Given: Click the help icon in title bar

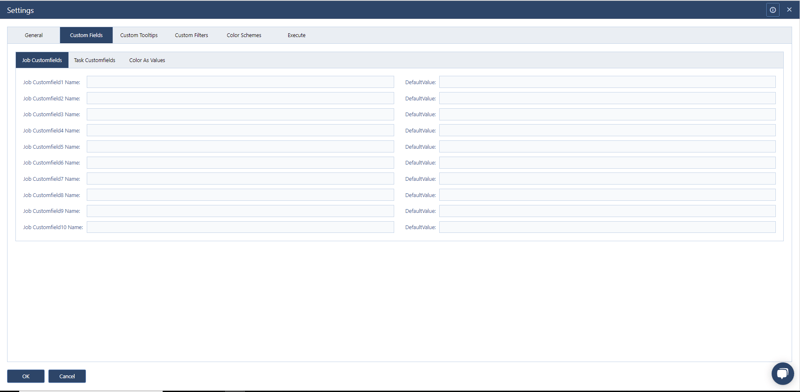Looking at the screenshot, I should pyautogui.click(x=772, y=10).
